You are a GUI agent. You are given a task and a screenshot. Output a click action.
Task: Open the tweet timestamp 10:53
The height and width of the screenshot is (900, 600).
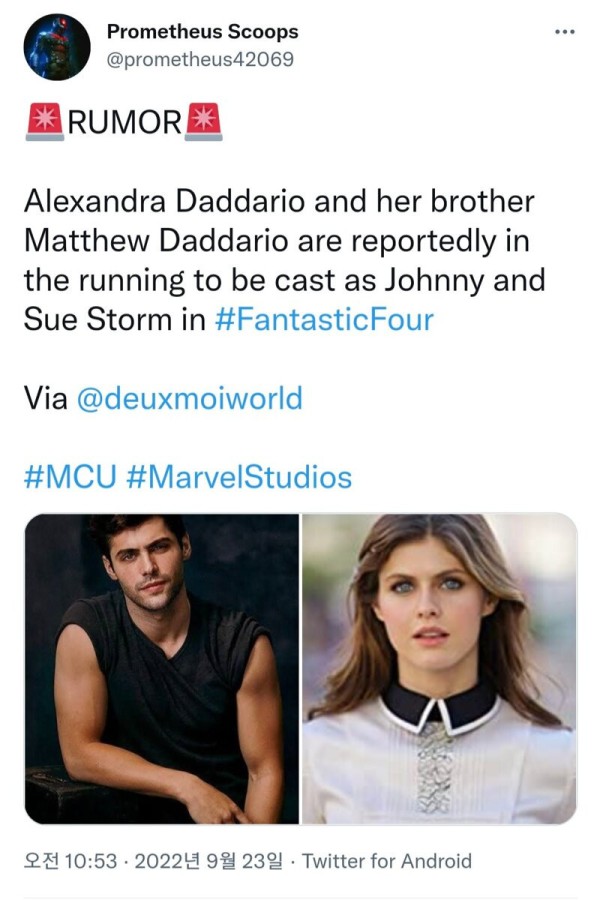pos(70,861)
